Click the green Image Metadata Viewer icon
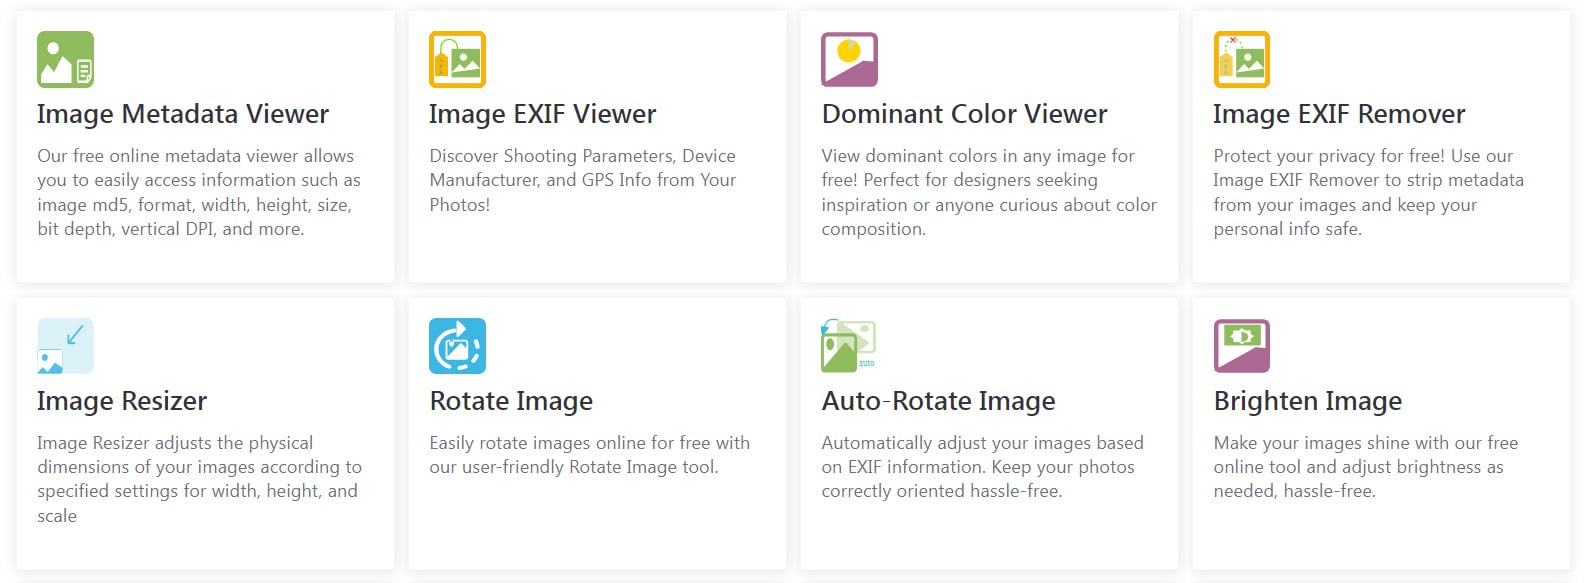1587x583 pixels. tap(65, 59)
